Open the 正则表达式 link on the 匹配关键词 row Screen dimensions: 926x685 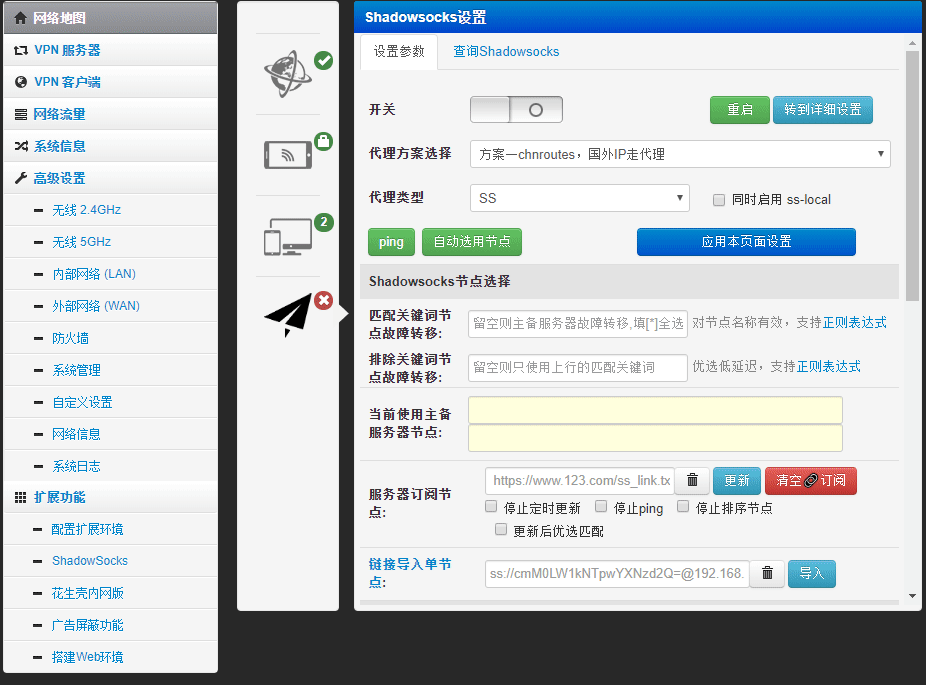tap(855, 322)
